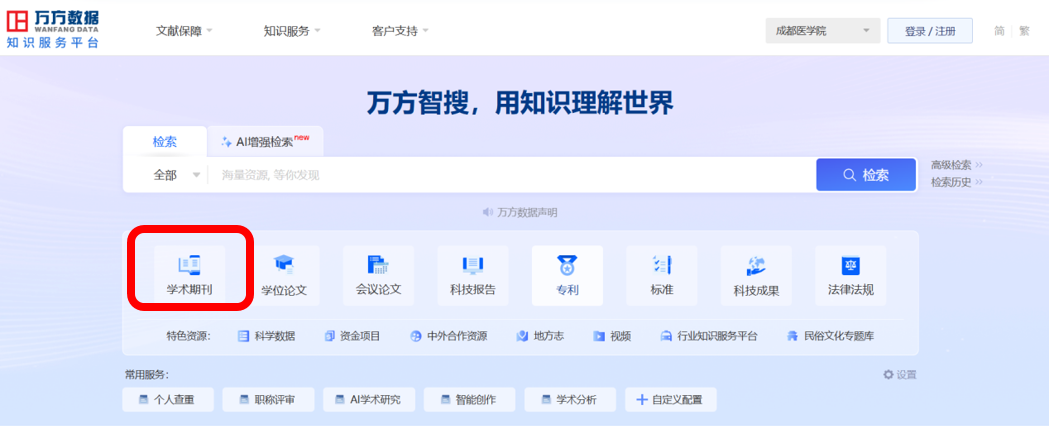Switch language to 繁 traditional

(x=1025, y=31)
